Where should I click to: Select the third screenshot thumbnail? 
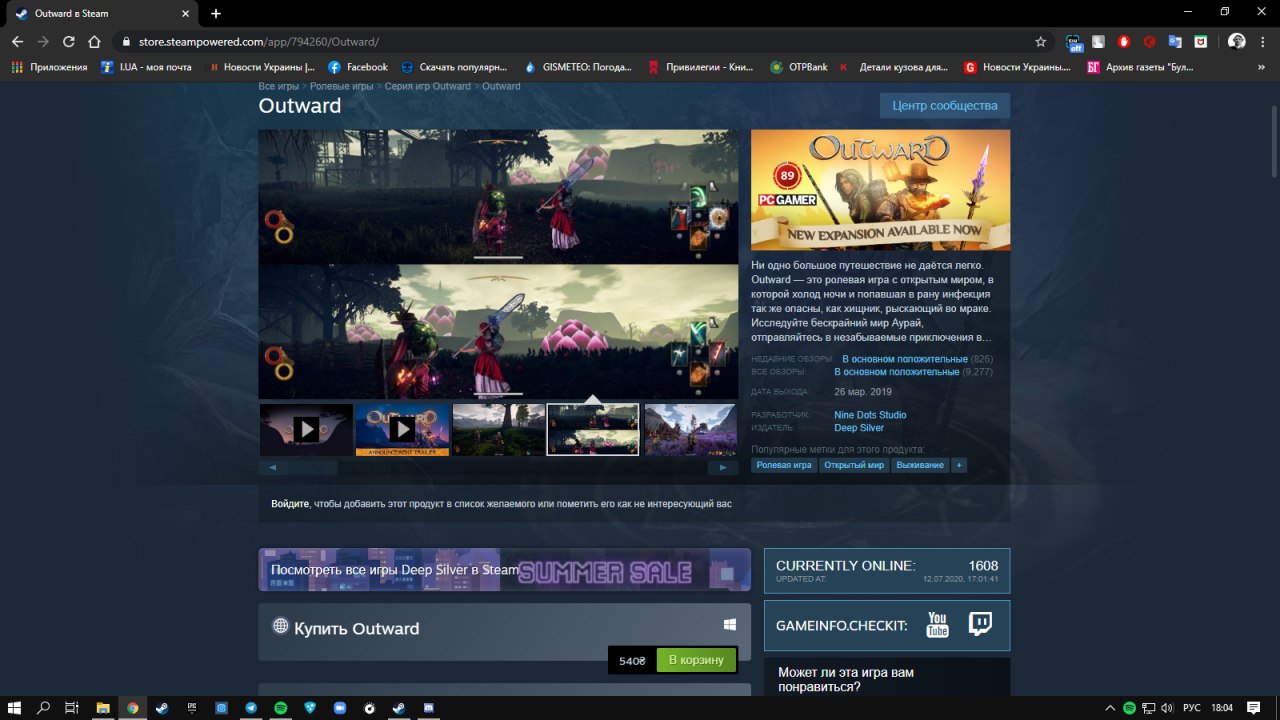click(499, 429)
